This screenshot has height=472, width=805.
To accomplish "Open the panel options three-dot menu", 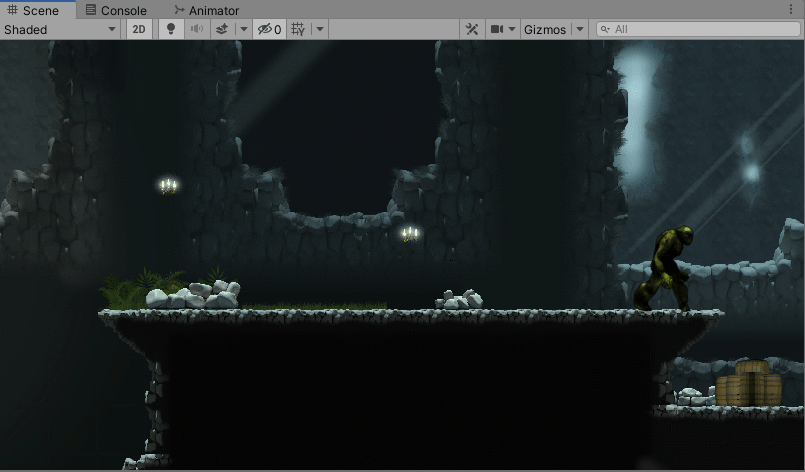I will [791, 9].
